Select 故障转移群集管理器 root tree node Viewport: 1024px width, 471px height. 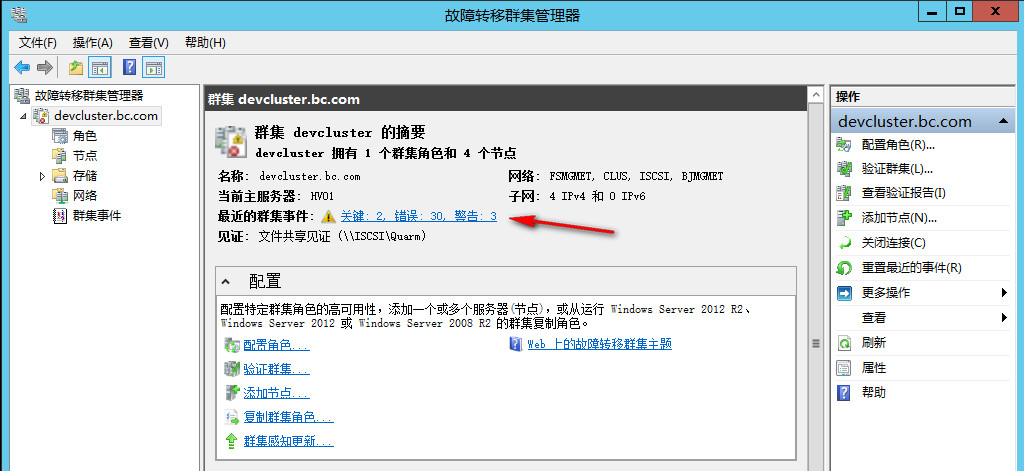[89, 95]
